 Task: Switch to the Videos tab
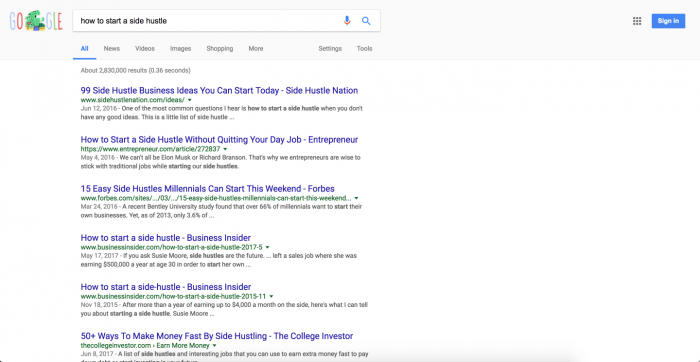click(145, 49)
